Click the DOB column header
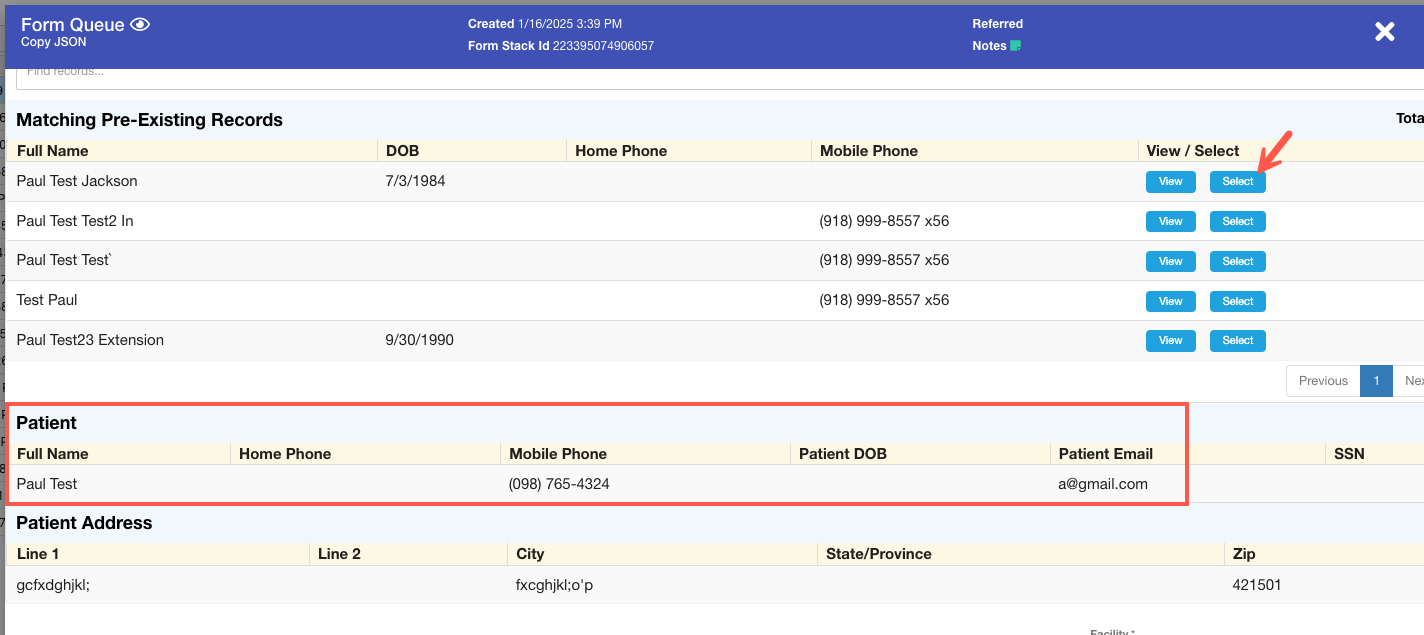 (x=403, y=151)
